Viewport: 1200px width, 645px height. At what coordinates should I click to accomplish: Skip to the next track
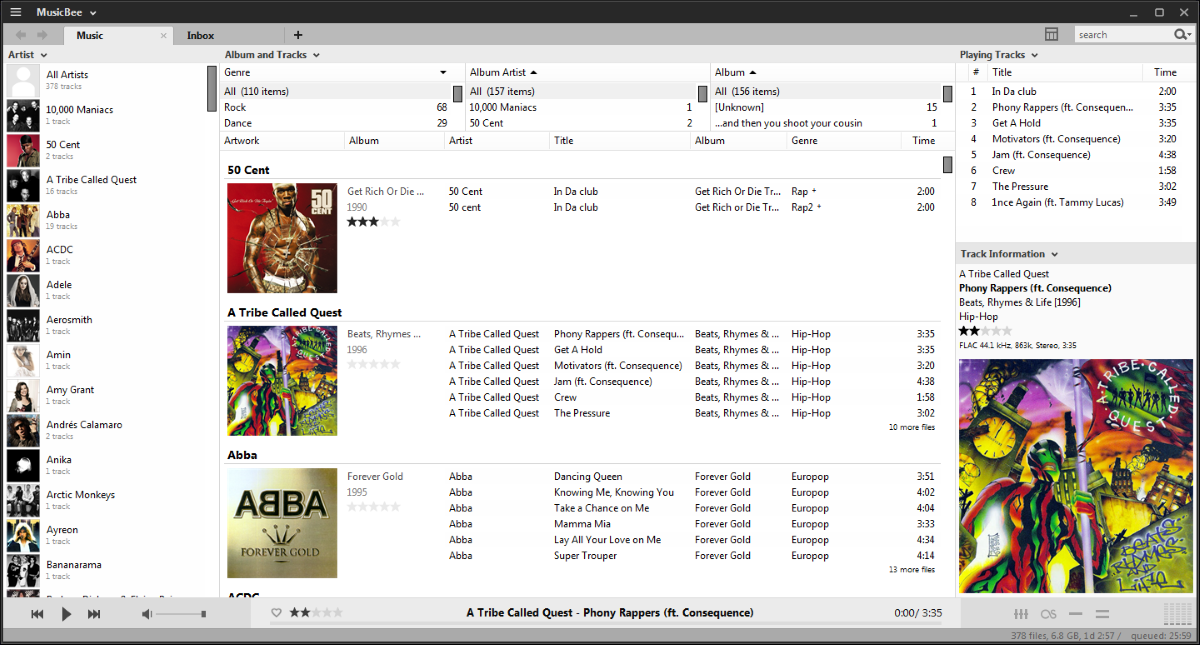95,614
